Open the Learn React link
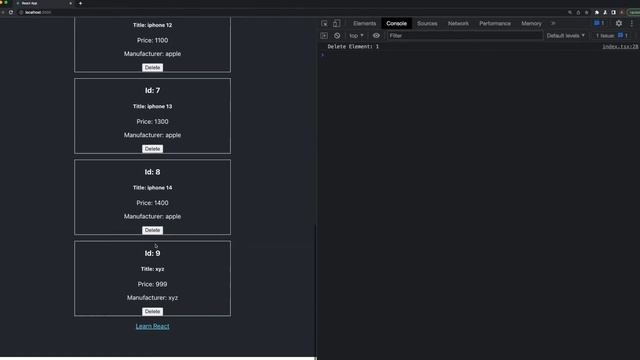The height and width of the screenshot is (360, 640). [x=152, y=326]
